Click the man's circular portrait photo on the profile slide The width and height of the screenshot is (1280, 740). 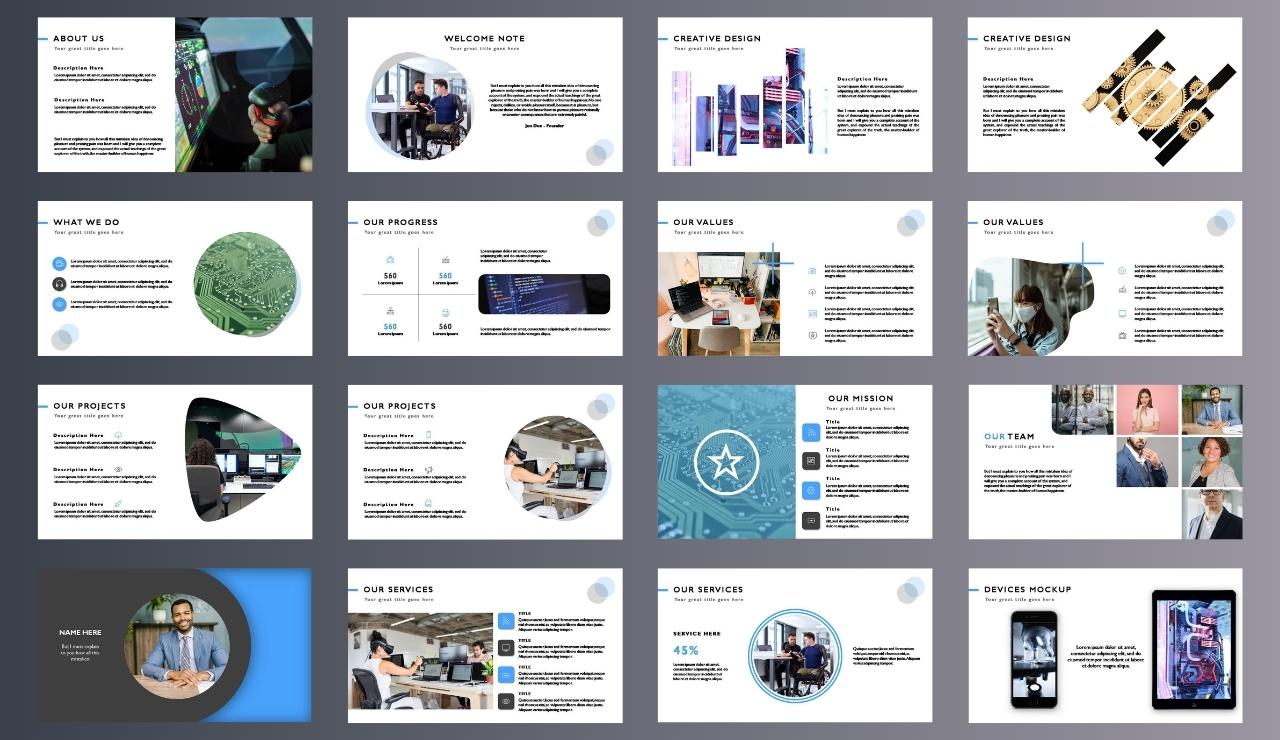[x=178, y=645]
